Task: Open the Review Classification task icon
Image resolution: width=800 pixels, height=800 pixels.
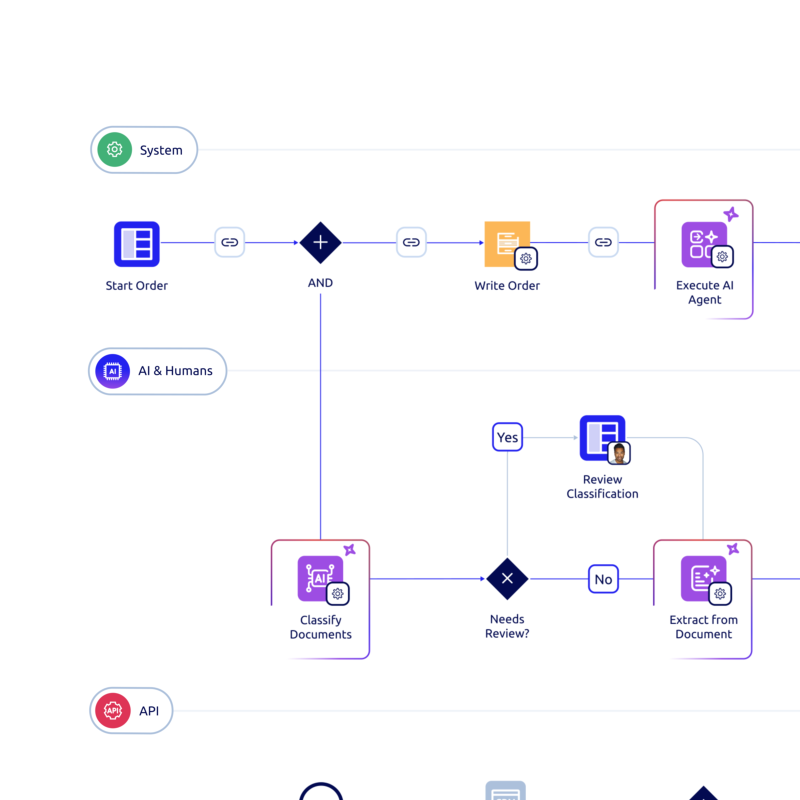Action: click(602, 438)
